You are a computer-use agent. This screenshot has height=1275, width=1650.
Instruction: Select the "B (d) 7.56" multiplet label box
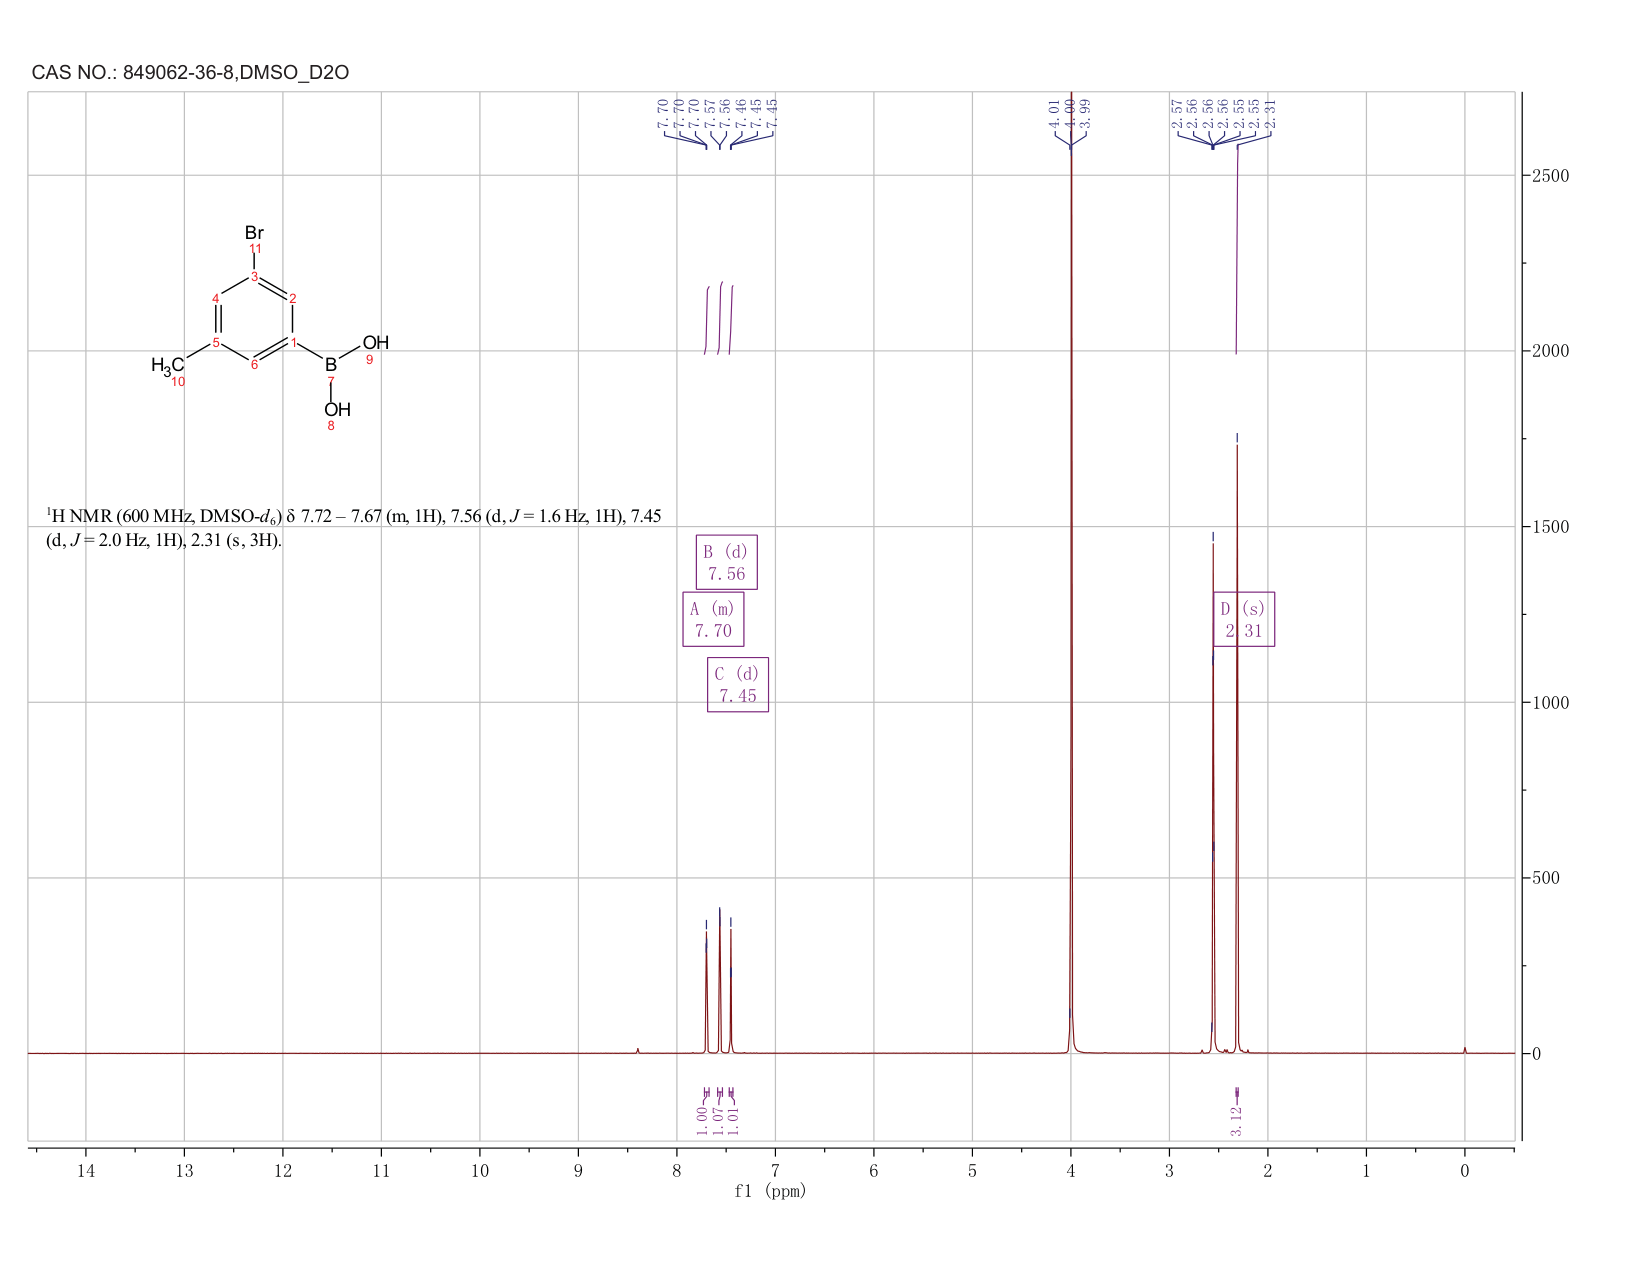click(x=726, y=562)
